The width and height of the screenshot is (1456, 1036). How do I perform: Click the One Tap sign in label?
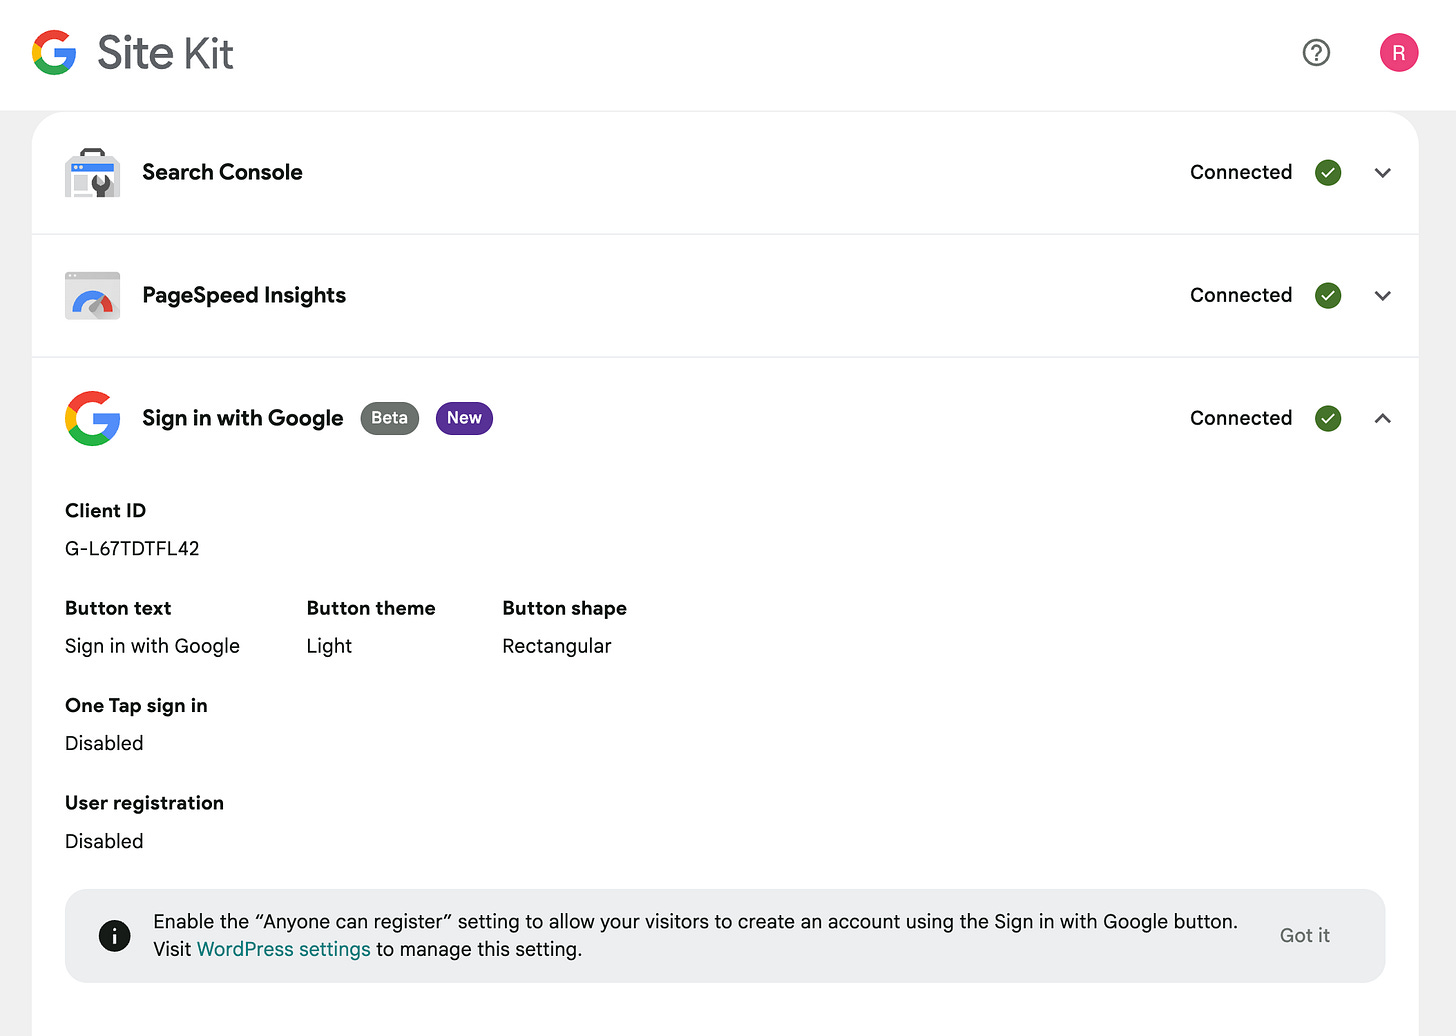click(x=136, y=705)
